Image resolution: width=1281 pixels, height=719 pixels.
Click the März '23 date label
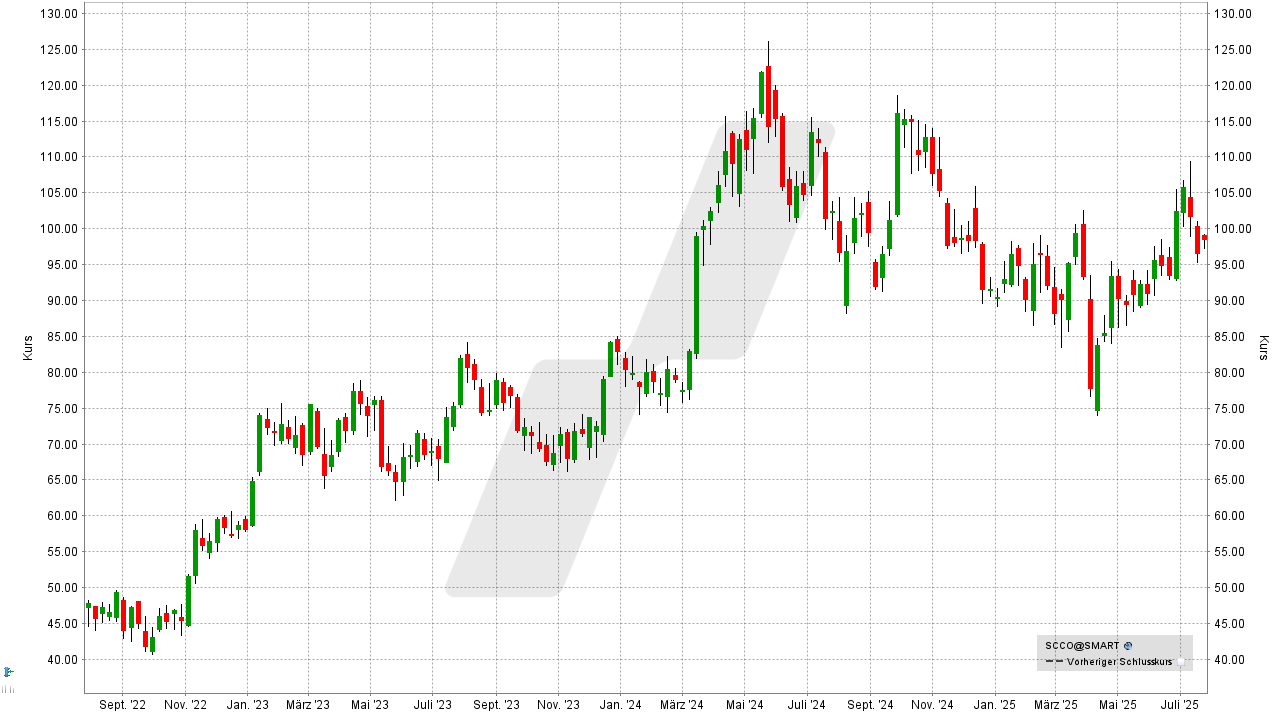pyautogui.click(x=307, y=706)
